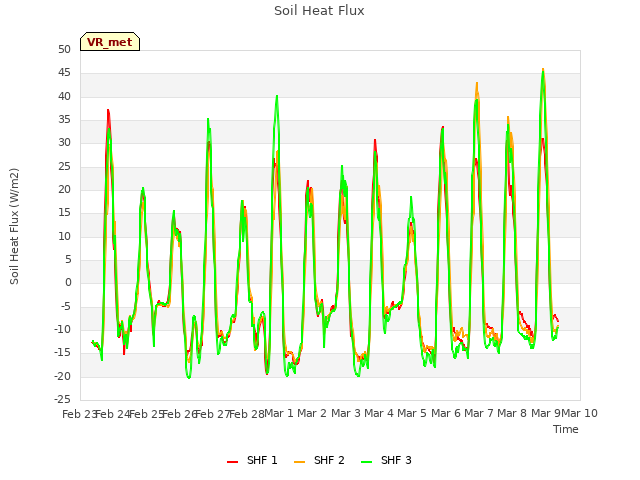Click the -25 y-axis tick label
The width and height of the screenshot is (640, 480).
click(62, 399)
